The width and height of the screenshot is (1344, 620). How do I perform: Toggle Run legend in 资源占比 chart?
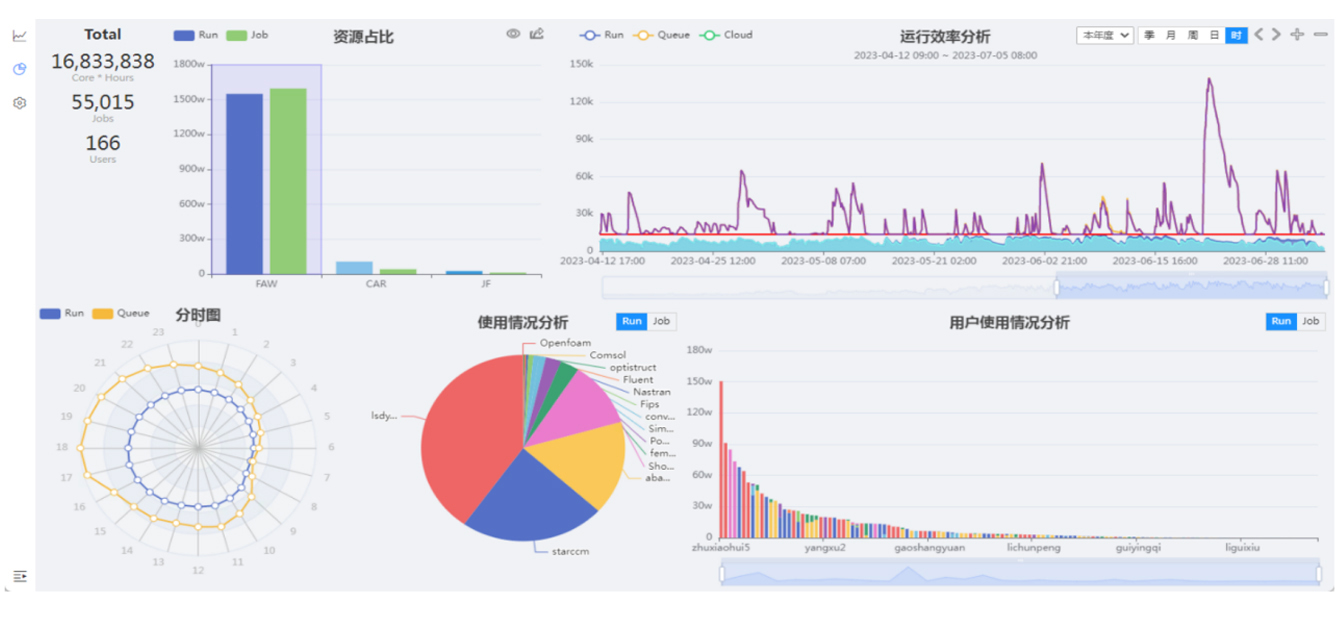click(x=196, y=35)
